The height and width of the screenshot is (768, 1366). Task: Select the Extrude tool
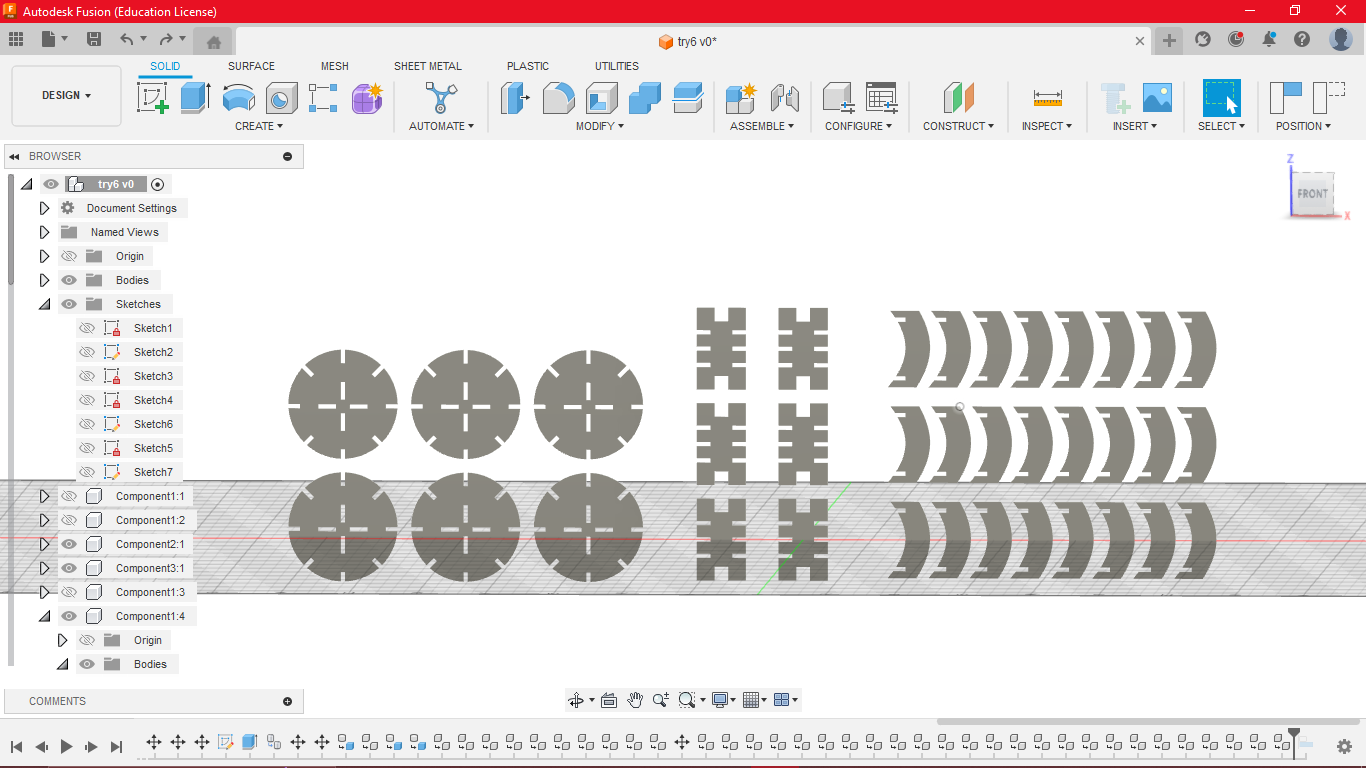coord(196,98)
